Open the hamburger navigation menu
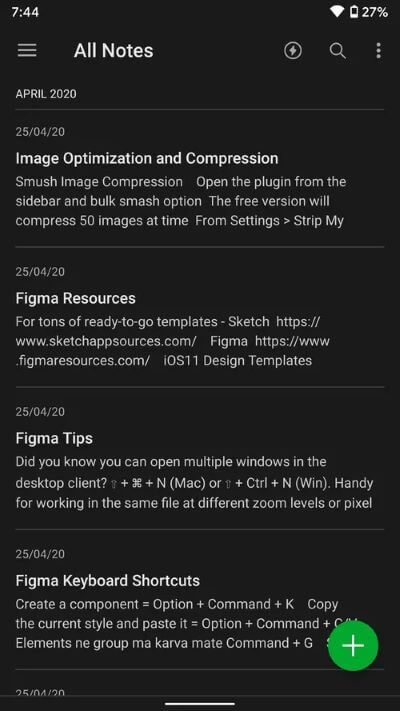Screen dimensions: 400x711 point(27,50)
